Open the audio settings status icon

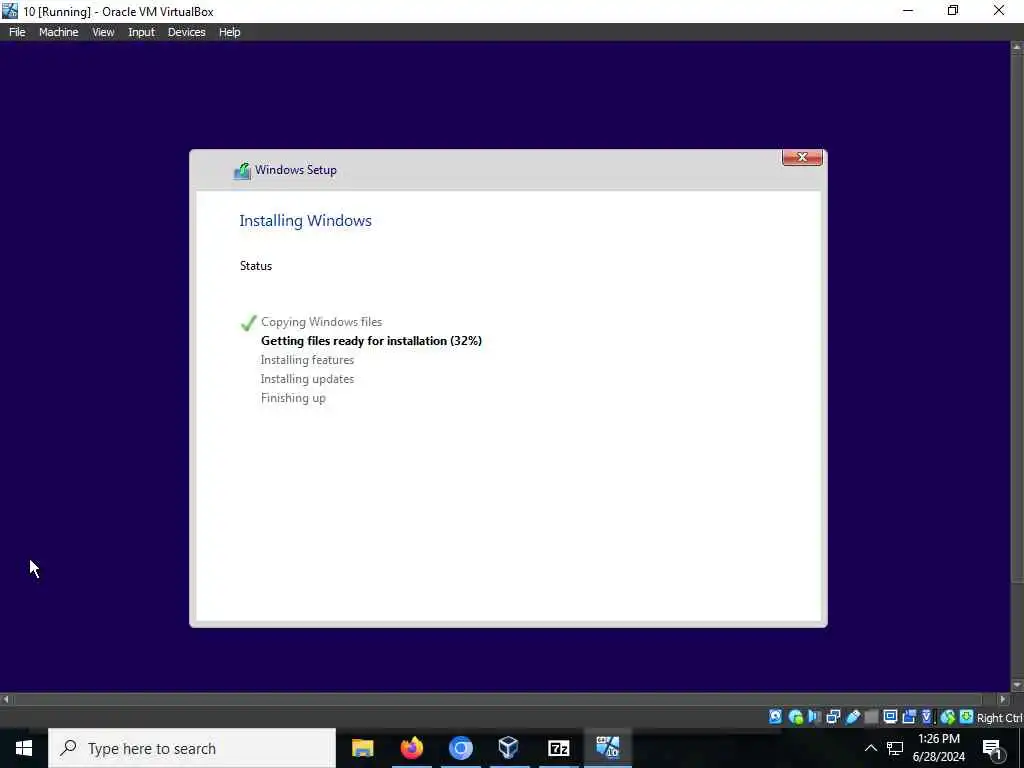[814, 717]
